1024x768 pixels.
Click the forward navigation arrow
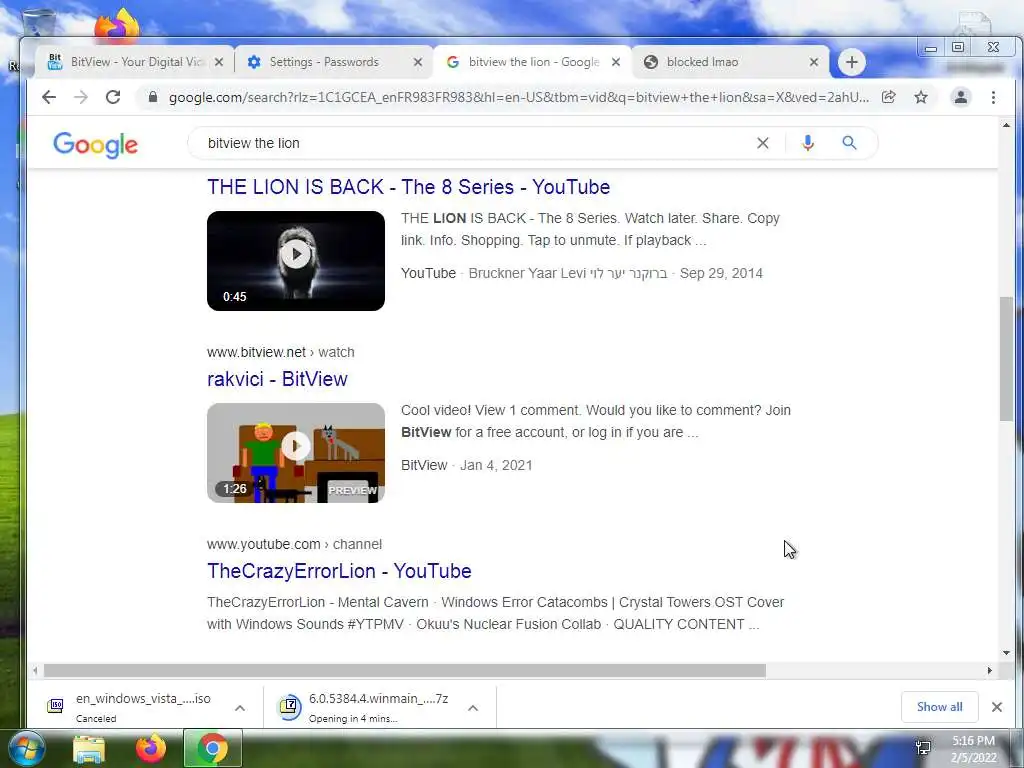[x=81, y=97]
